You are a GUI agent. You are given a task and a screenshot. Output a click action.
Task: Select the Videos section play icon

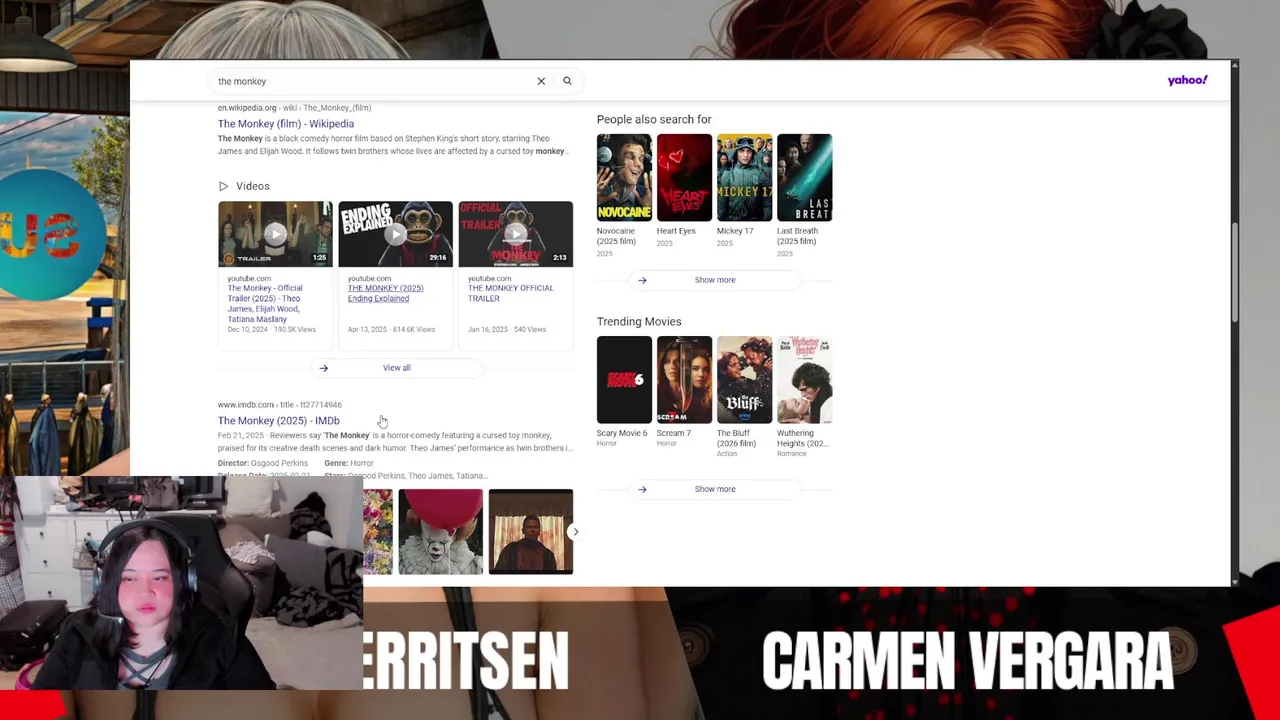[x=223, y=186]
